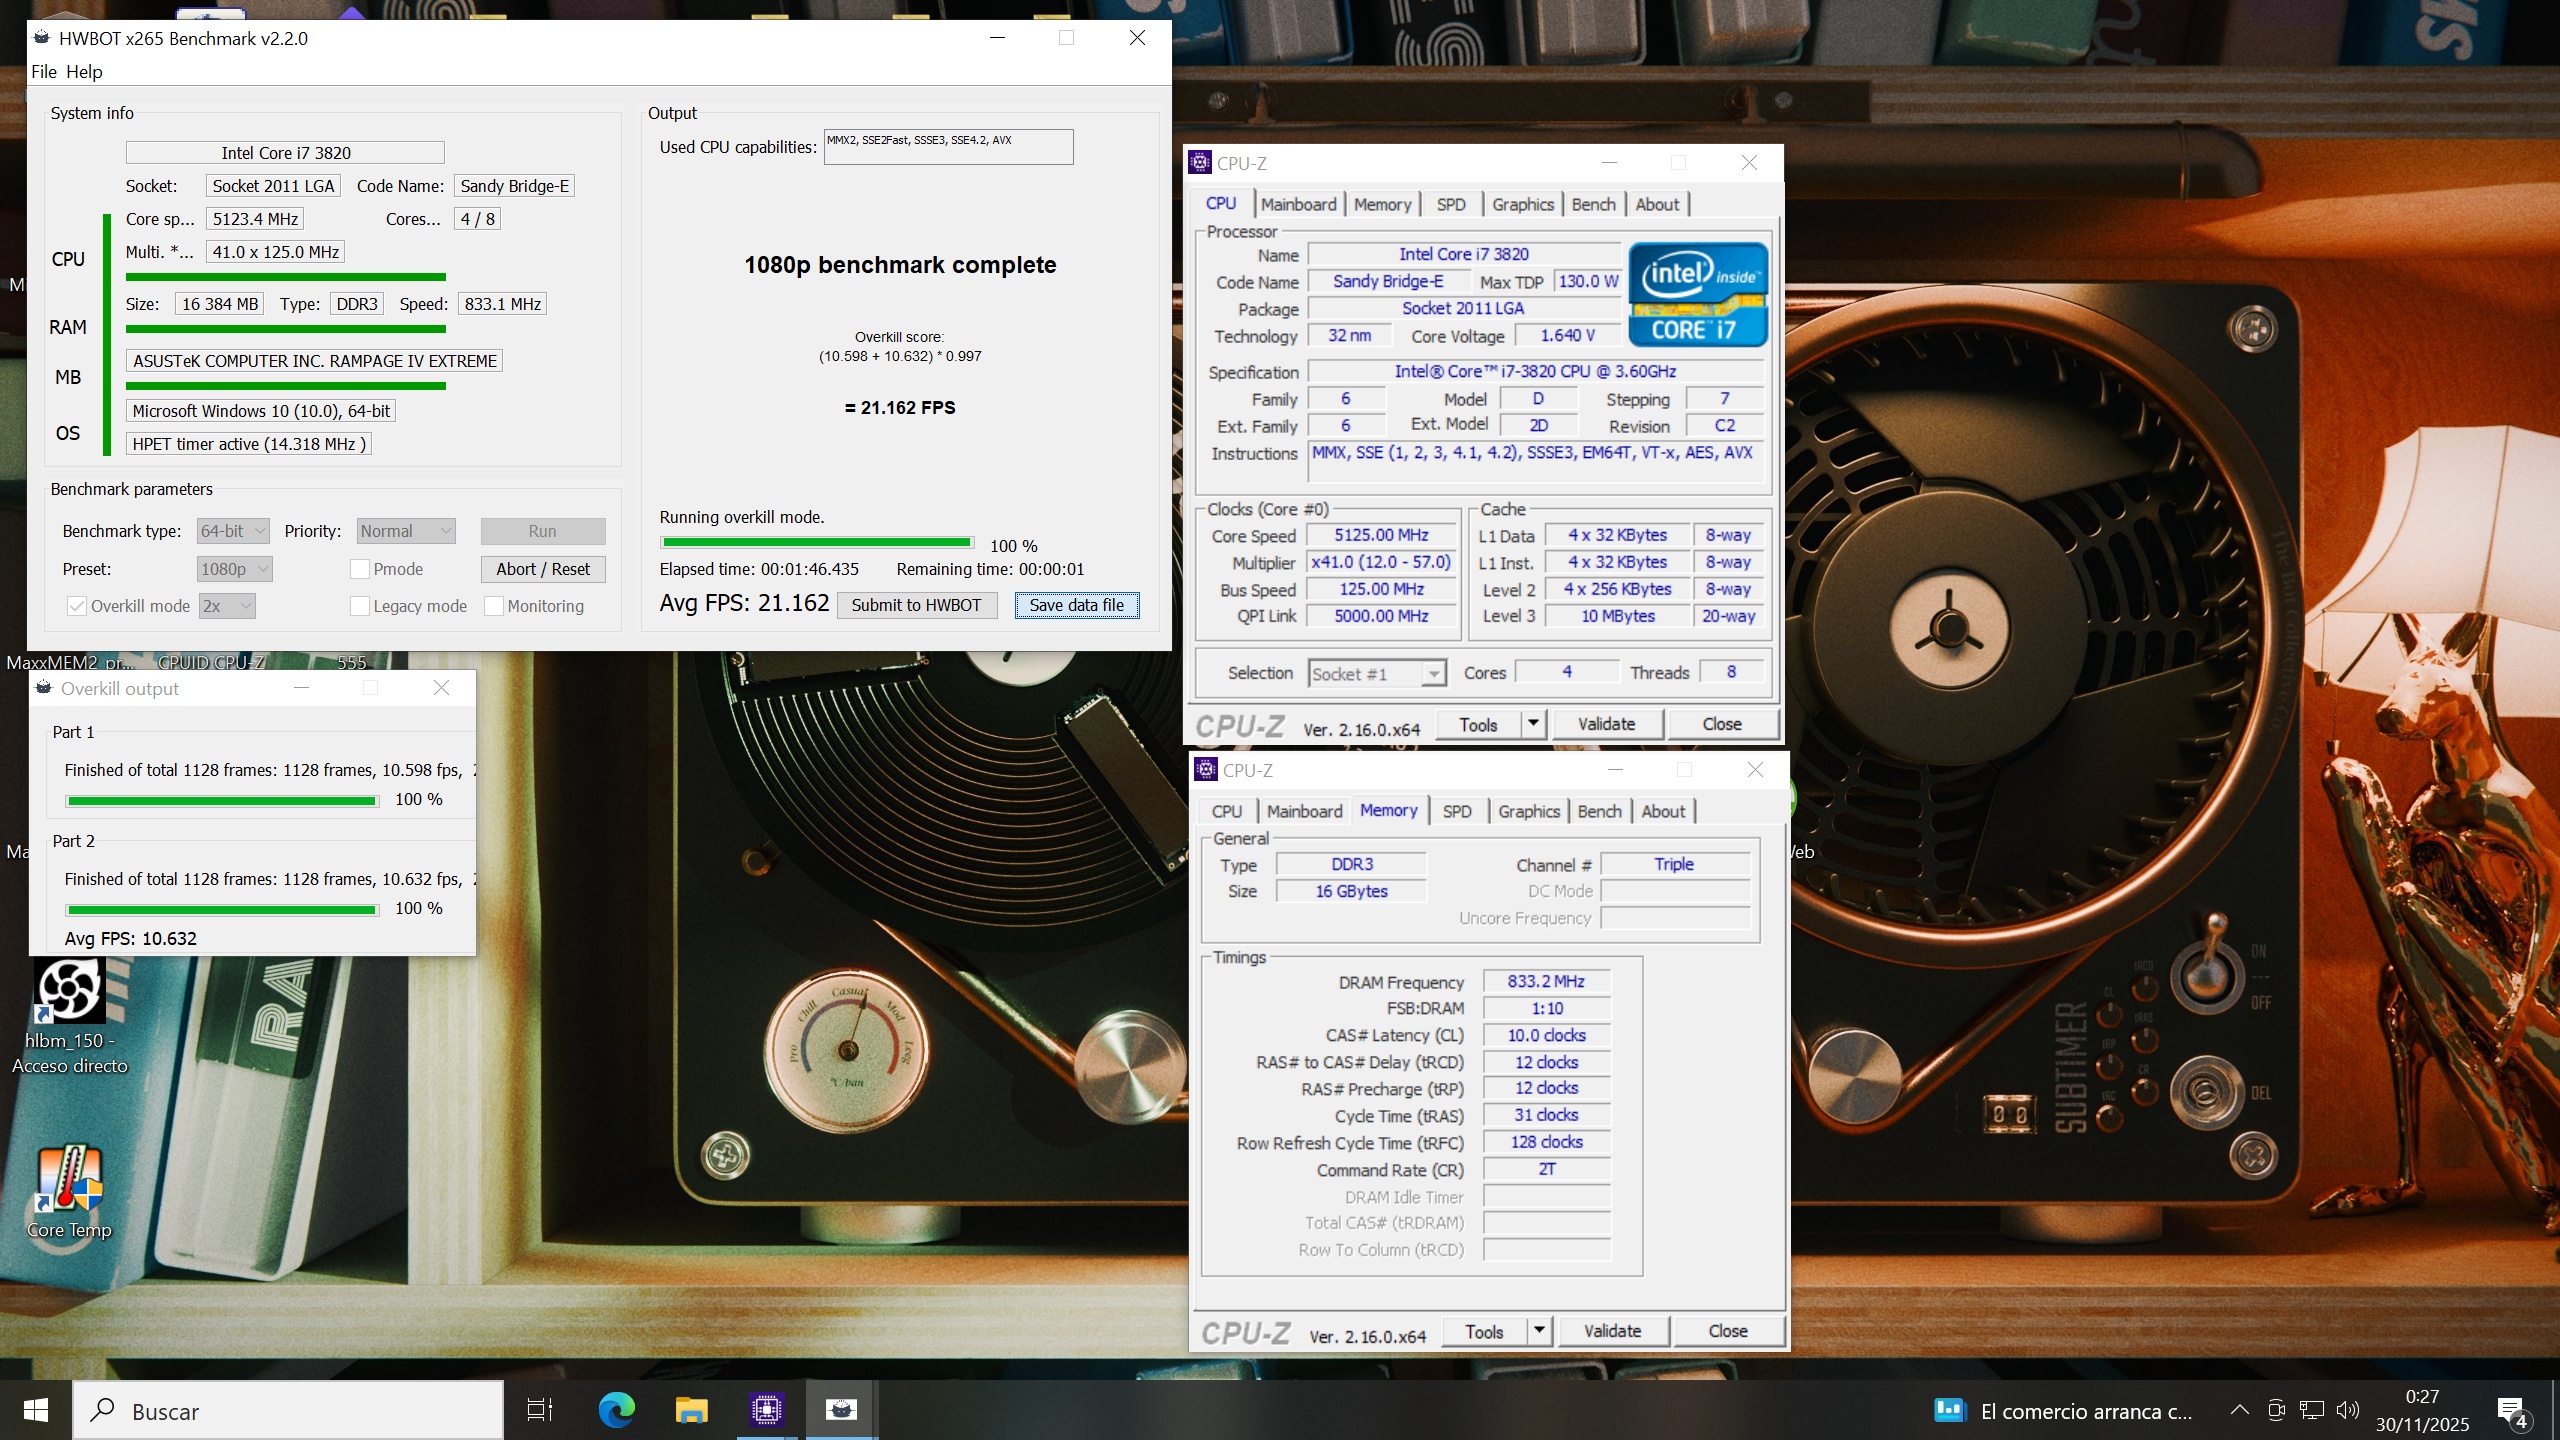Enable the Monitoring checkbox
Viewport: 2560px width, 1440px height.
coord(494,606)
